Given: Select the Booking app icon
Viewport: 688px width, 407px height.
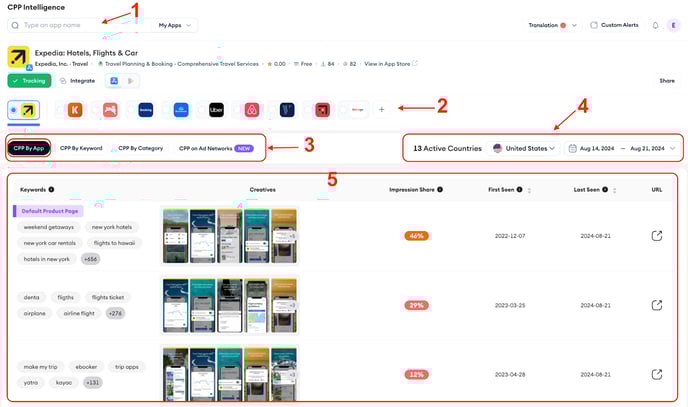Looking at the screenshot, I should pyautogui.click(x=146, y=110).
